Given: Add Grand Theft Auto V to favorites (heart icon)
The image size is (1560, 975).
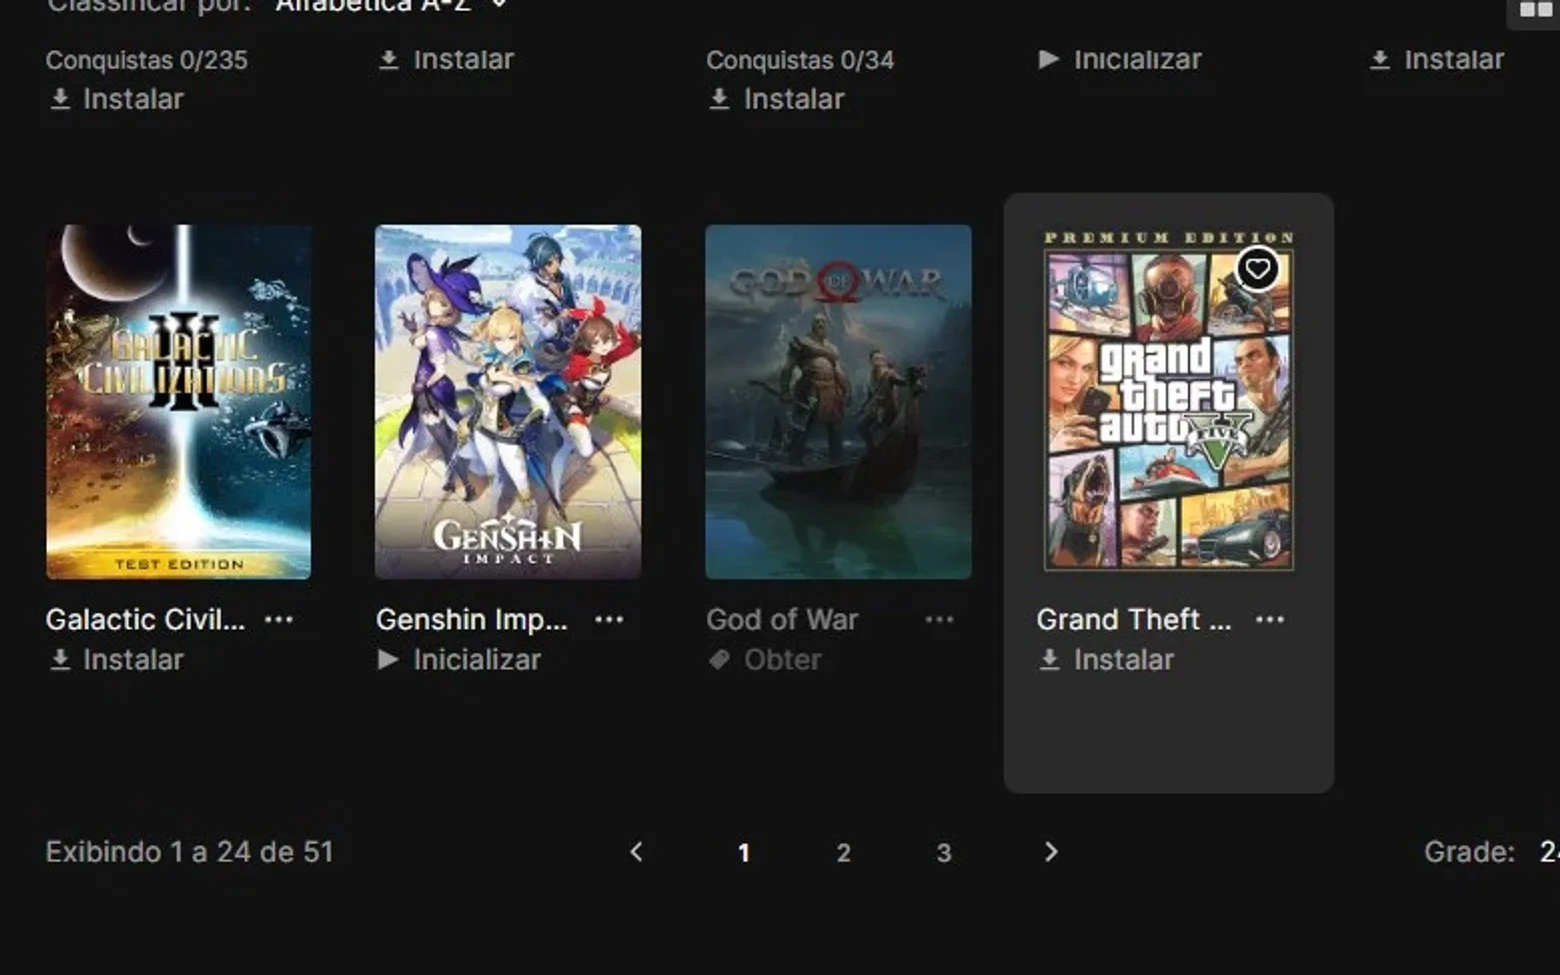Looking at the screenshot, I should pyautogui.click(x=1257, y=269).
